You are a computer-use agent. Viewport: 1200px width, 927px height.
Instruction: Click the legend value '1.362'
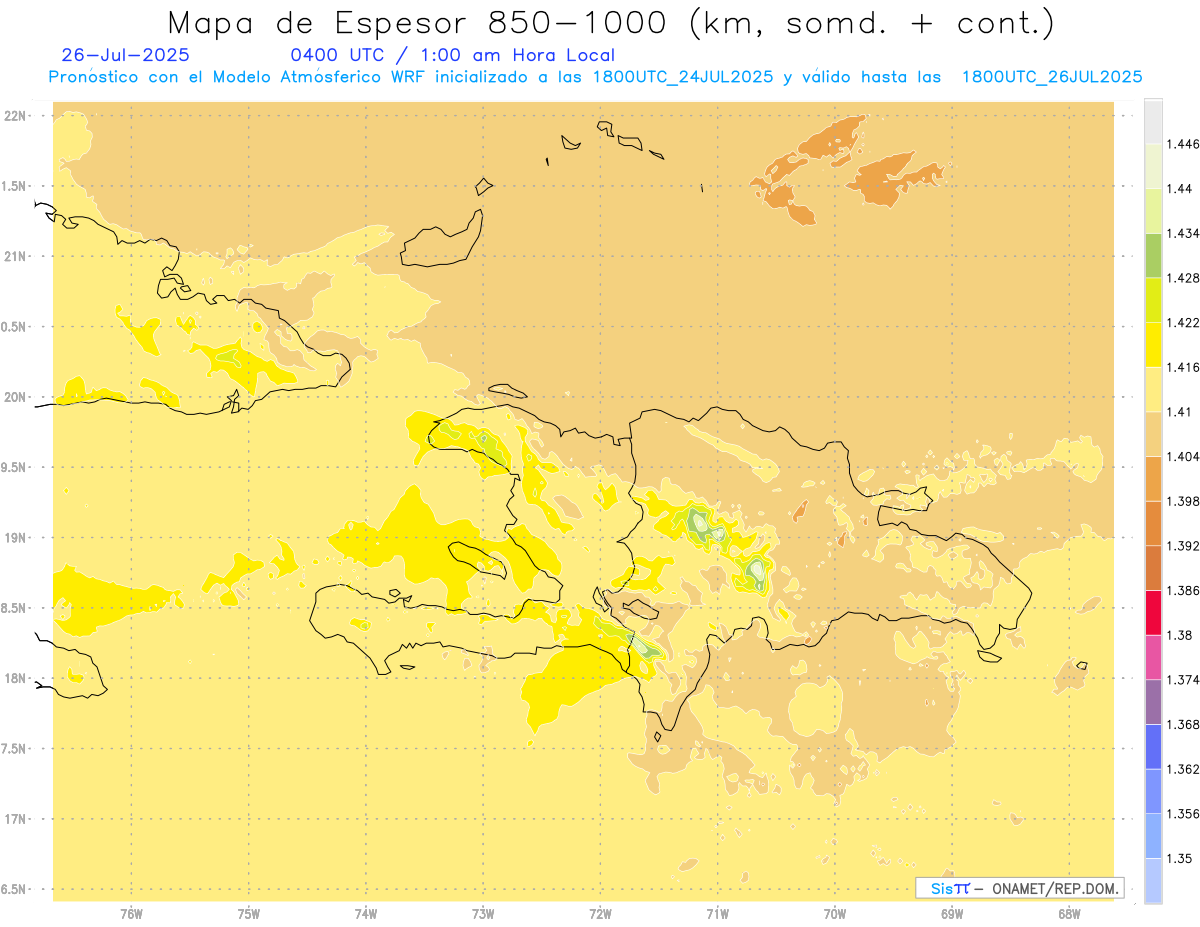(x=1185, y=769)
